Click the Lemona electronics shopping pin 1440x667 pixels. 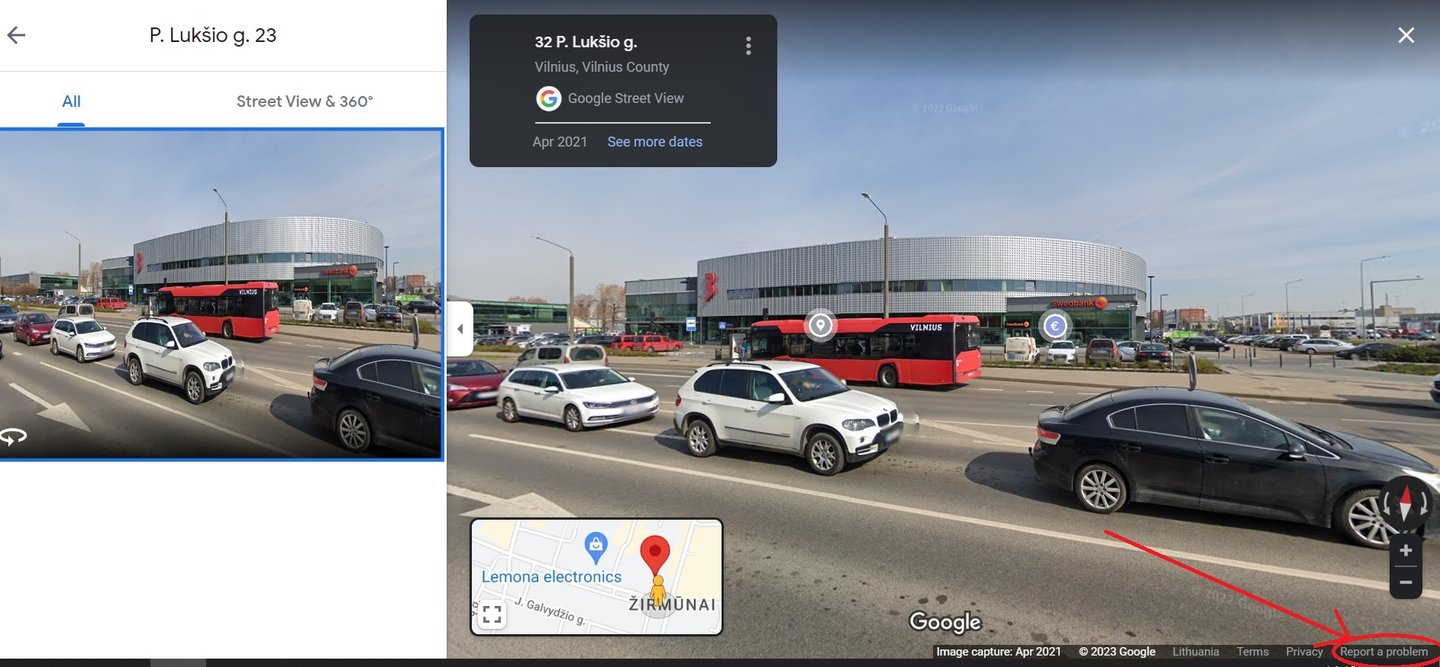coord(595,546)
